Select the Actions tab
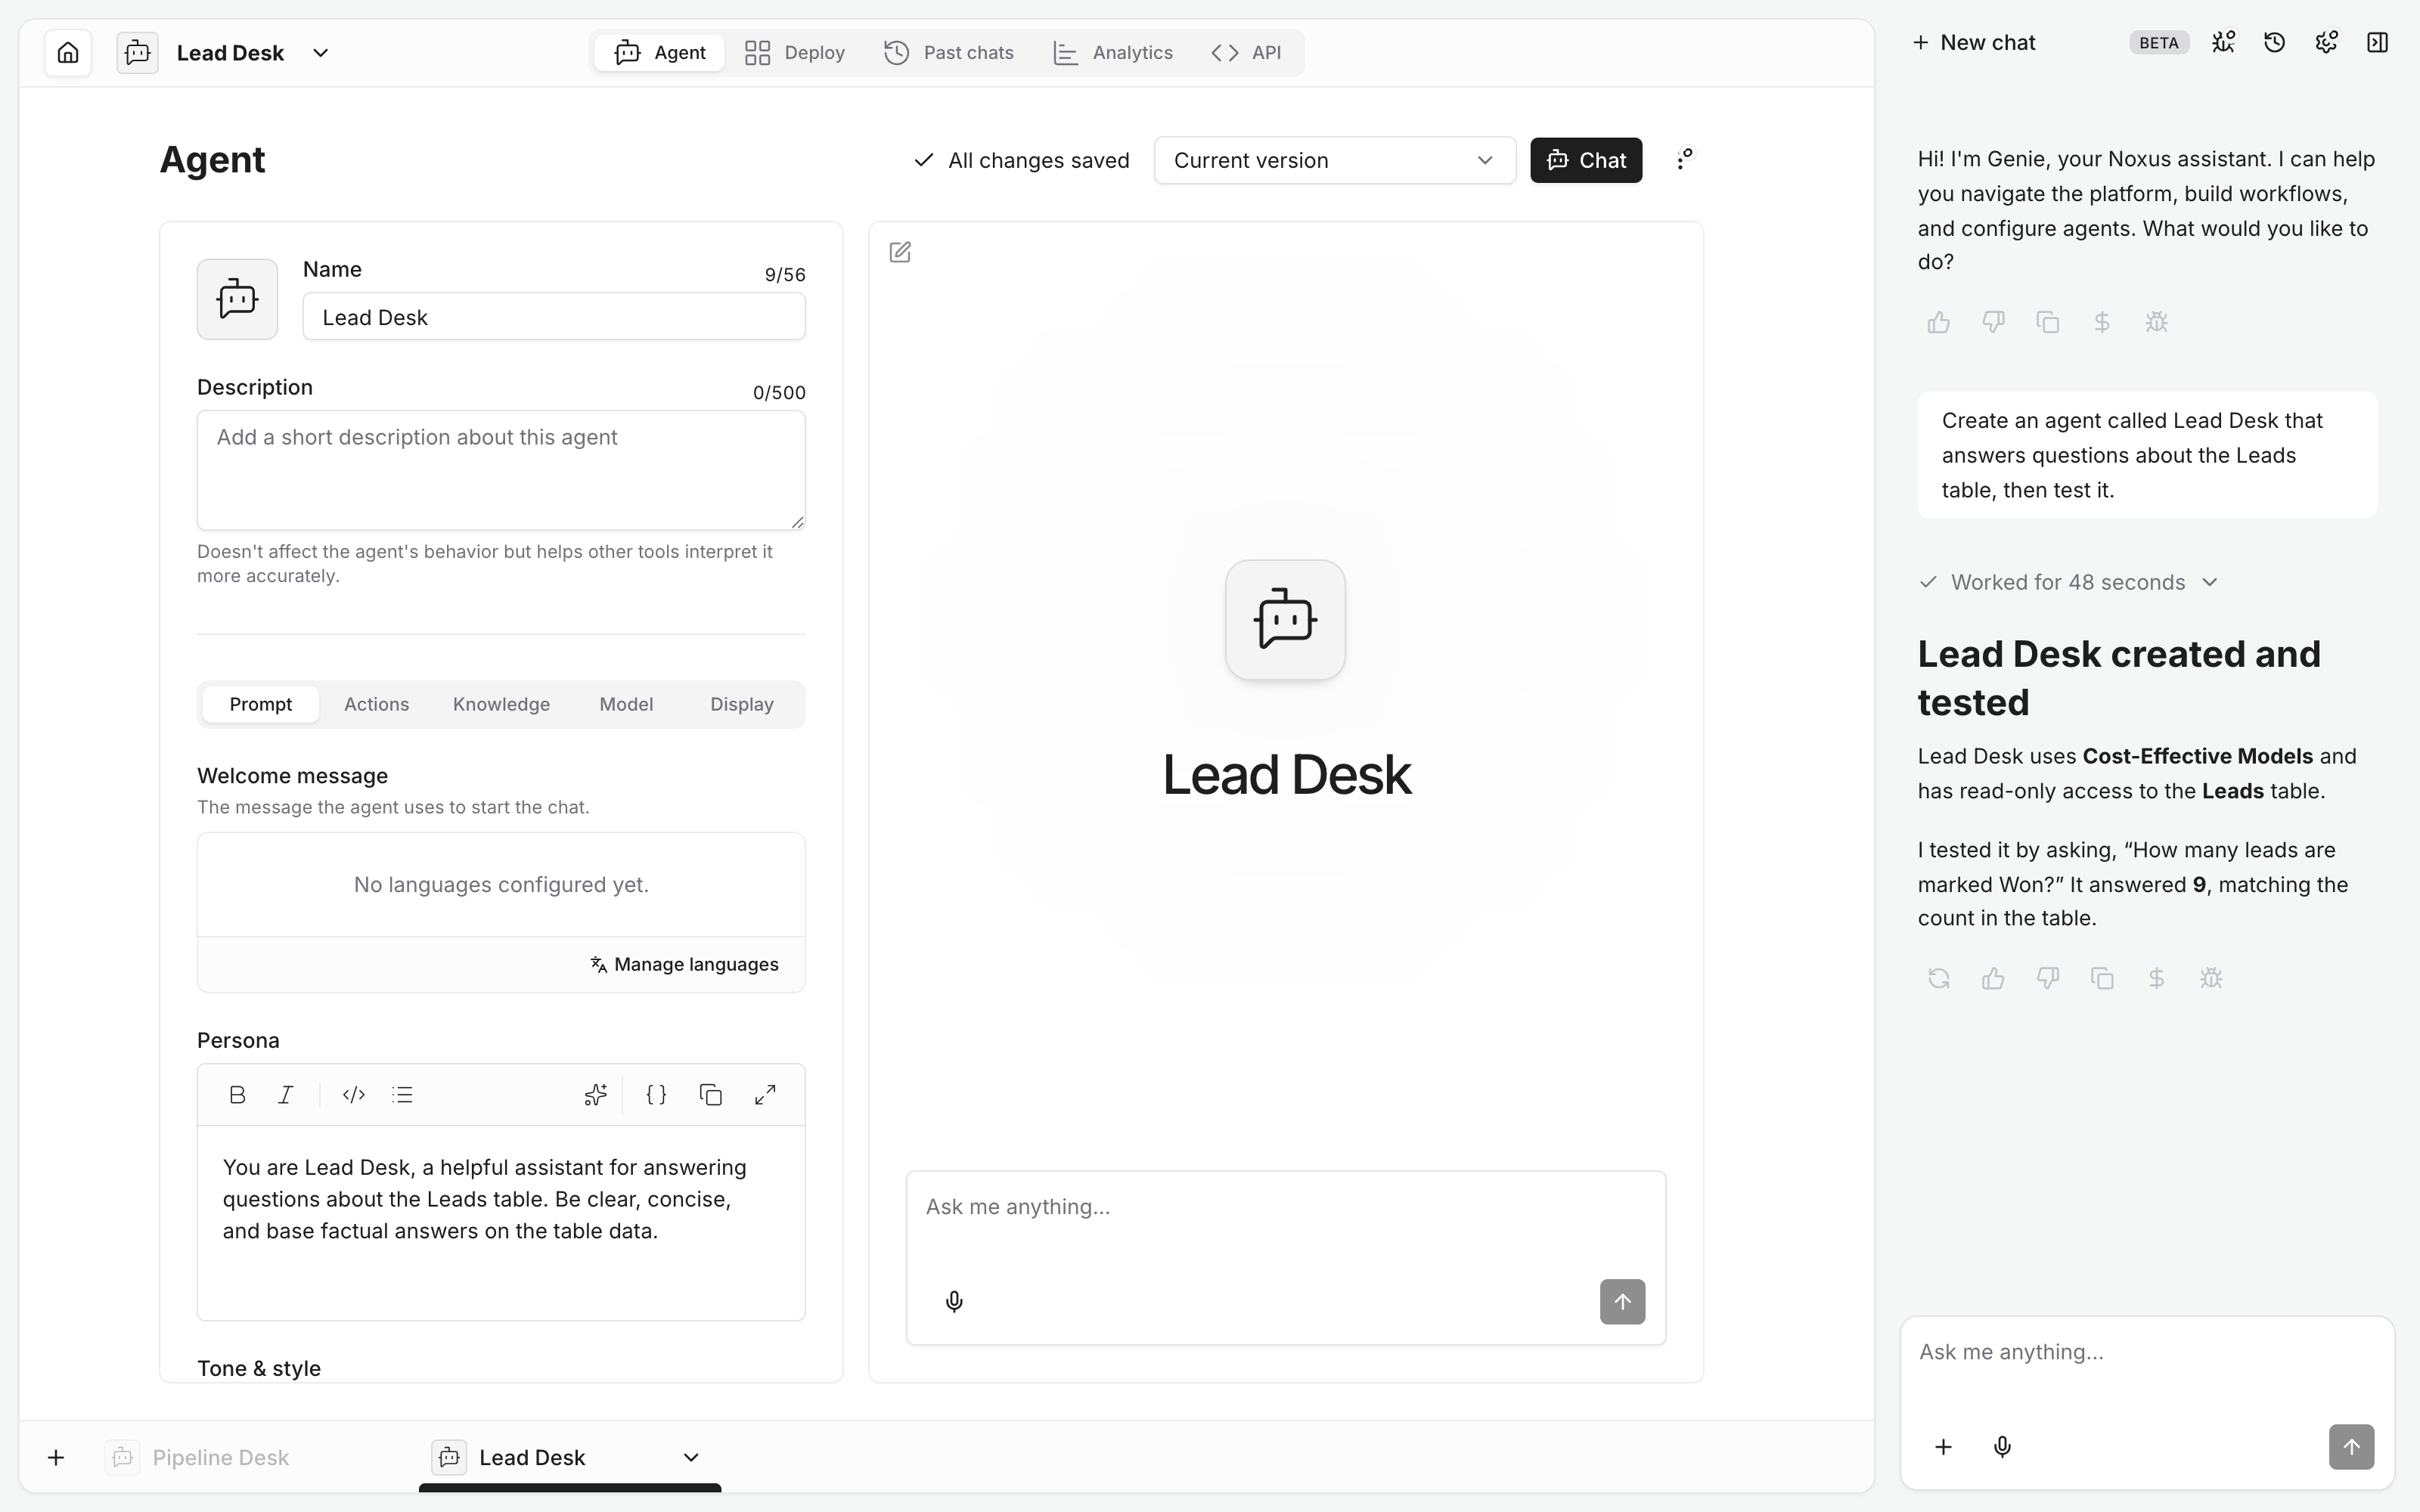This screenshot has width=2420, height=1512. point(376,704)
